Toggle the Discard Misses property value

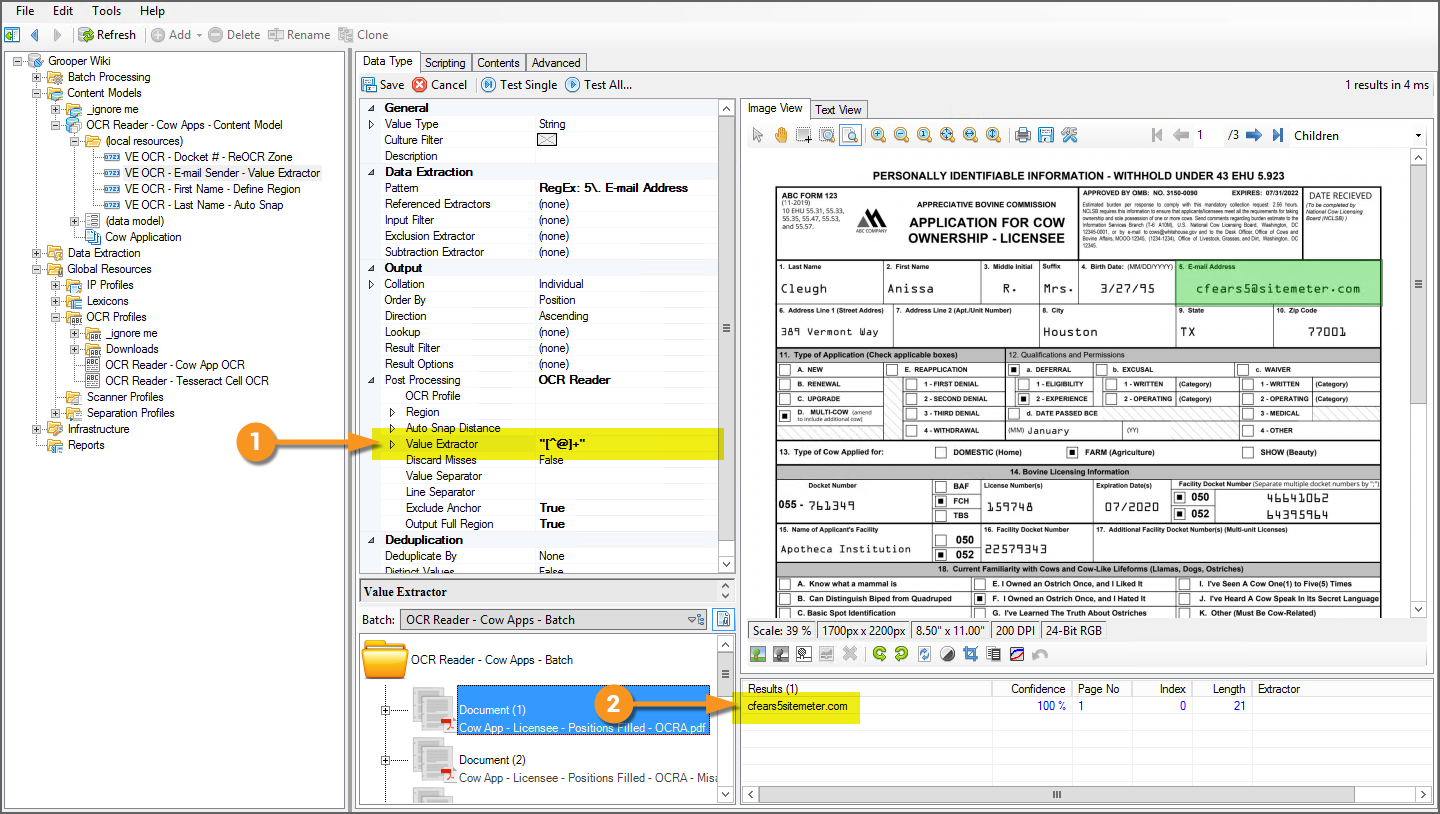(552, 460)
